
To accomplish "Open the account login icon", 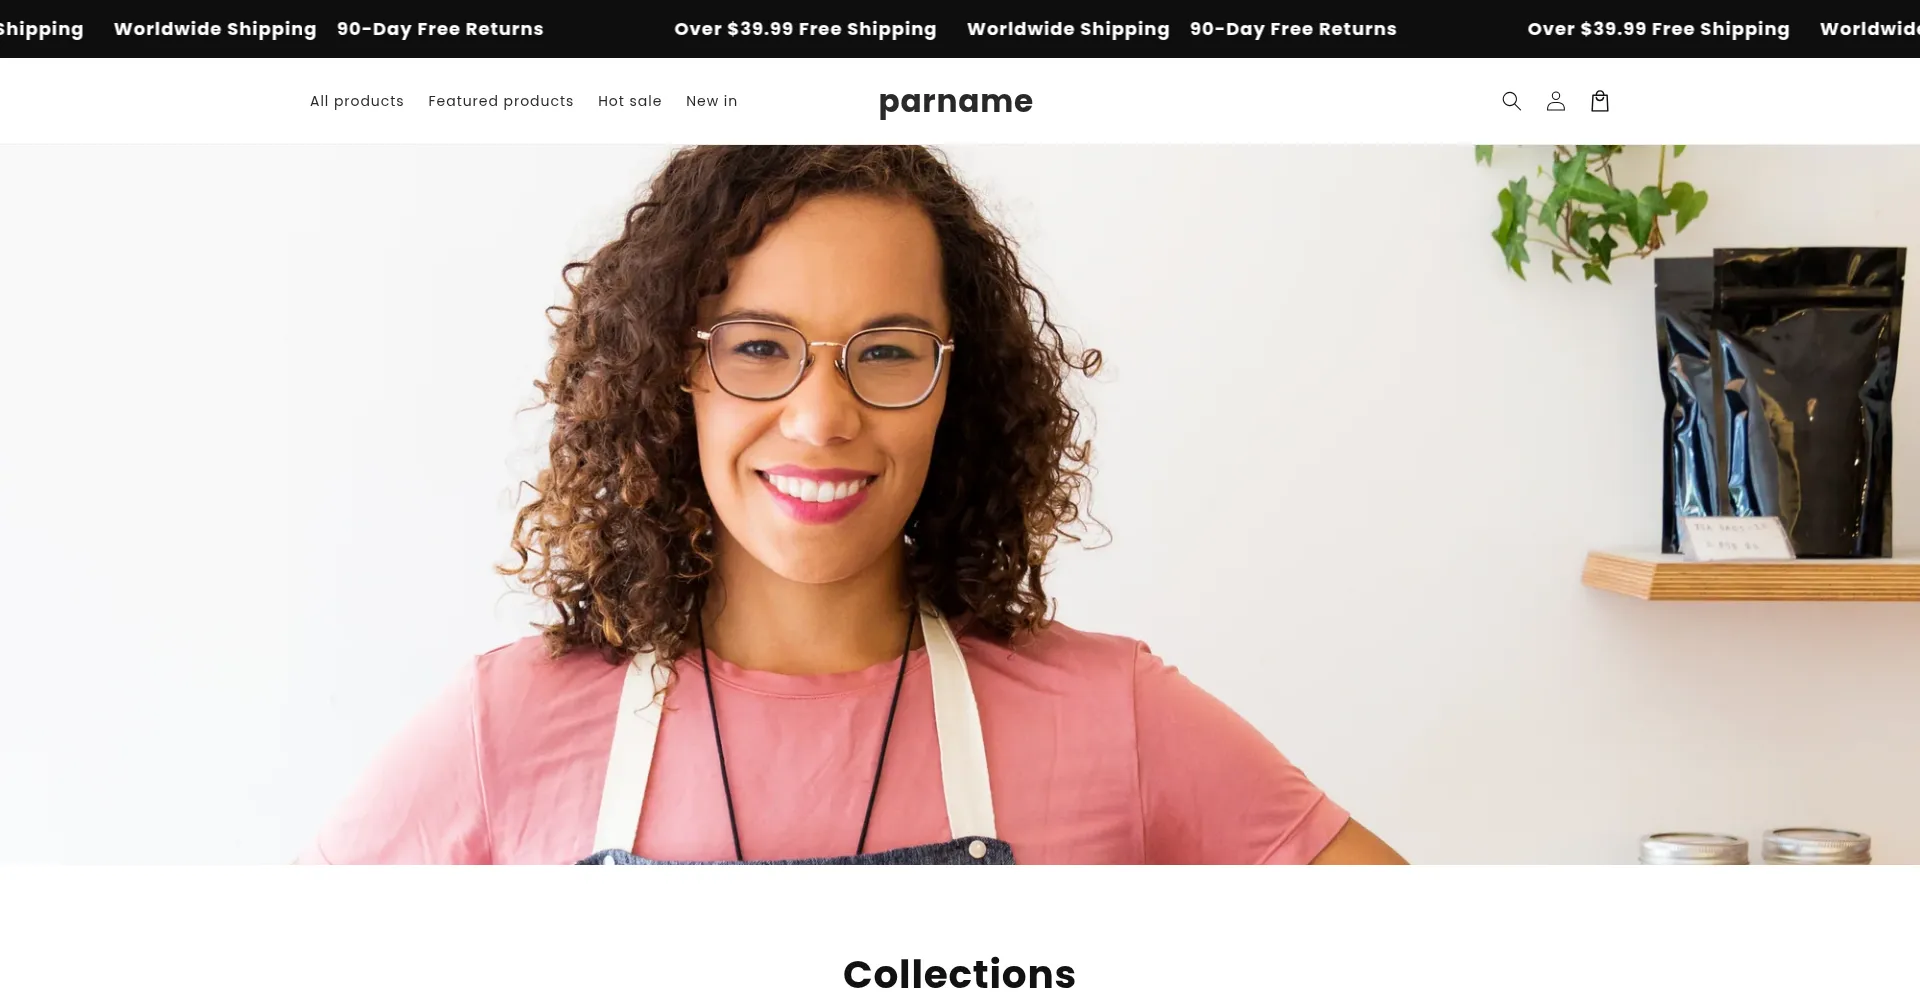I will 1555,101.
